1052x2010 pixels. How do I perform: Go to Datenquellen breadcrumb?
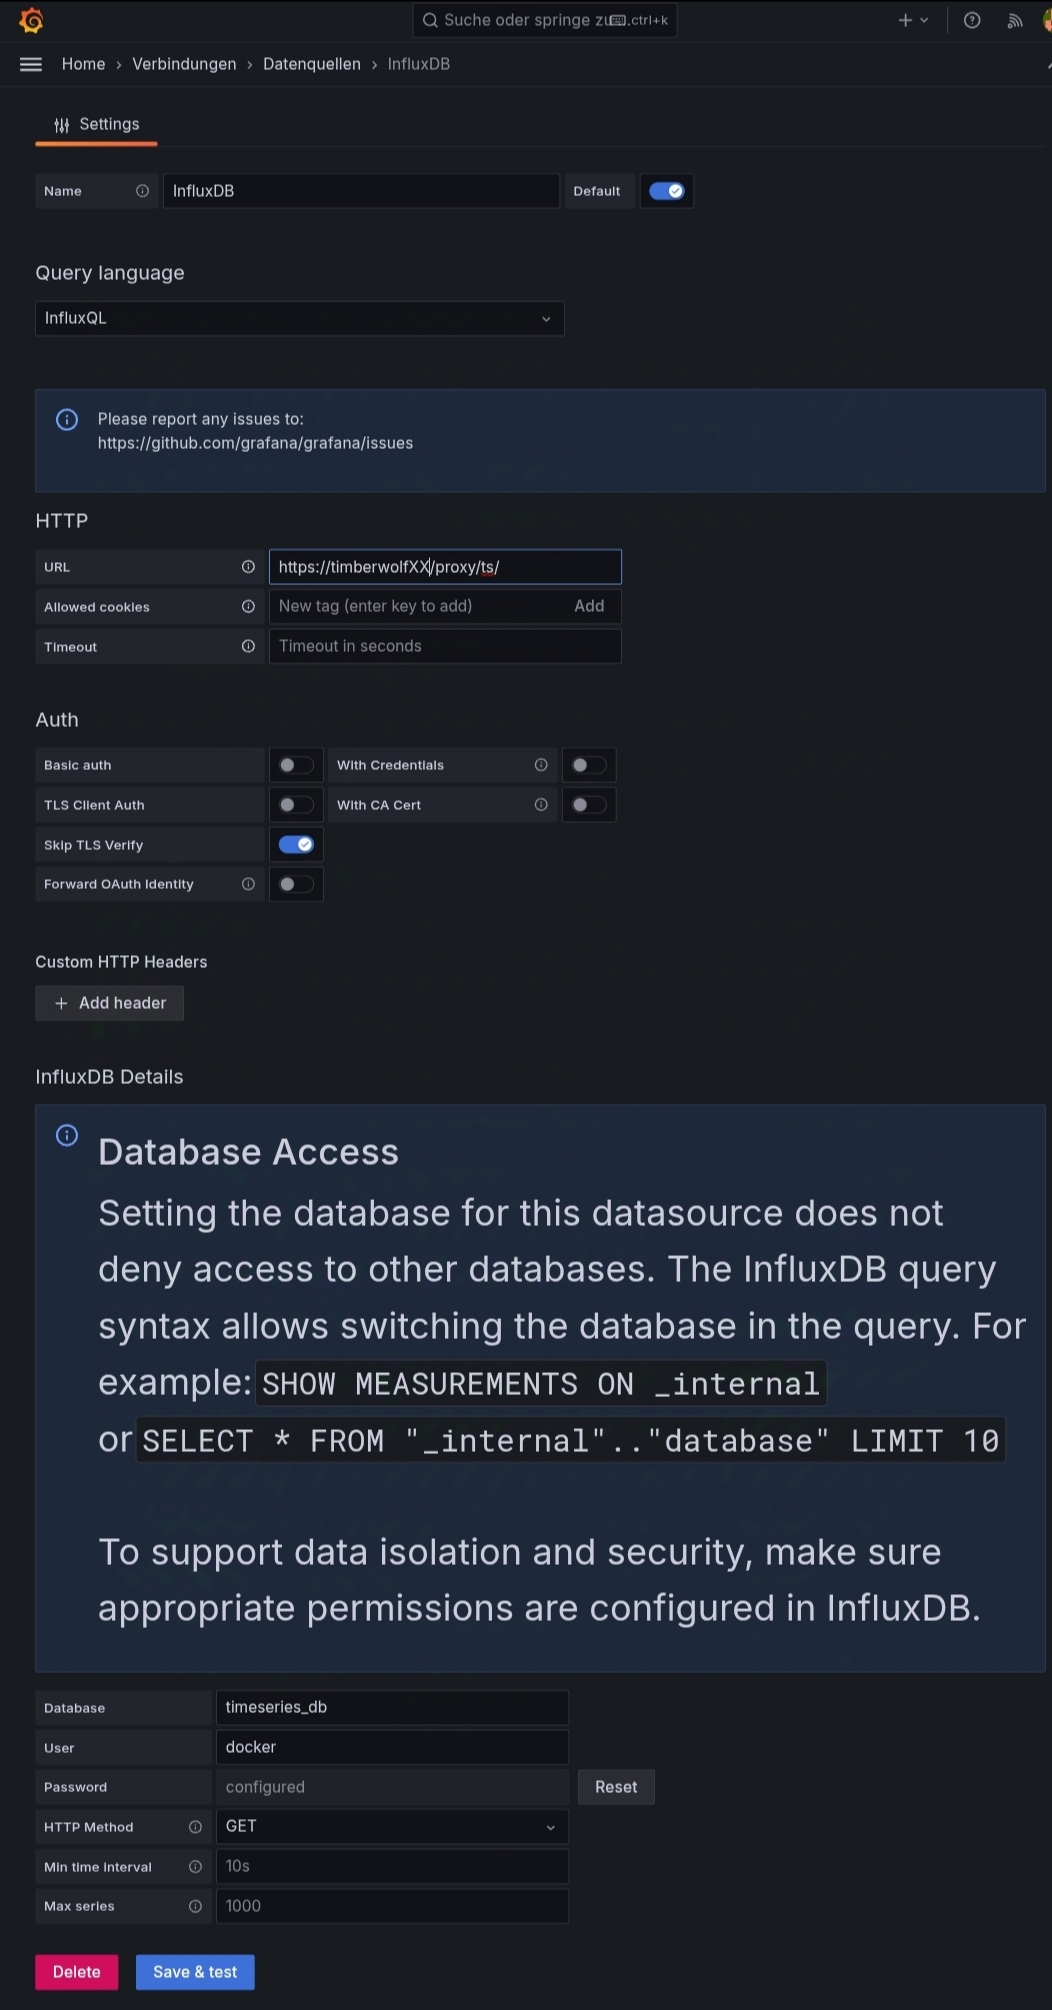pos(312,64)
